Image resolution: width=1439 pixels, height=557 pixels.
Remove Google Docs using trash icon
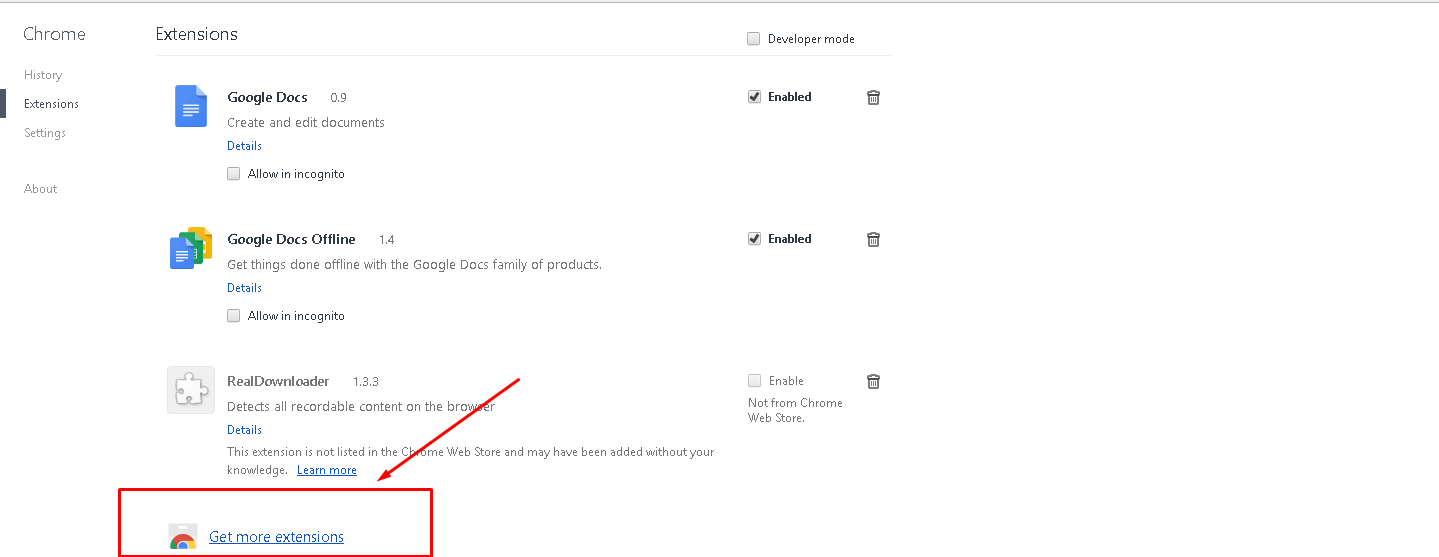[873, 97]
